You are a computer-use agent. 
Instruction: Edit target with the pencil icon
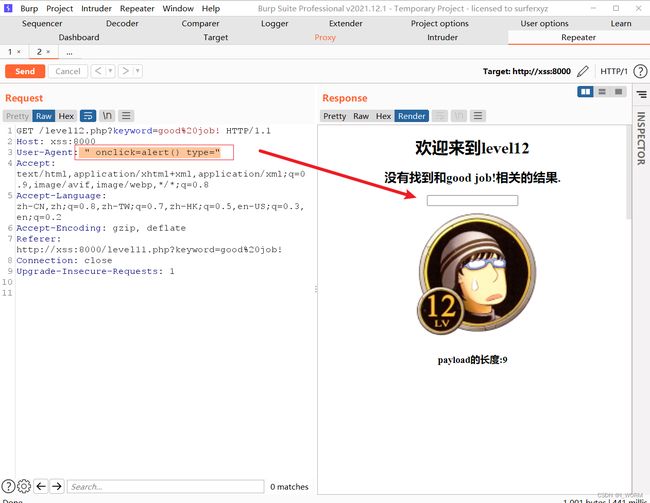point(582,71)
